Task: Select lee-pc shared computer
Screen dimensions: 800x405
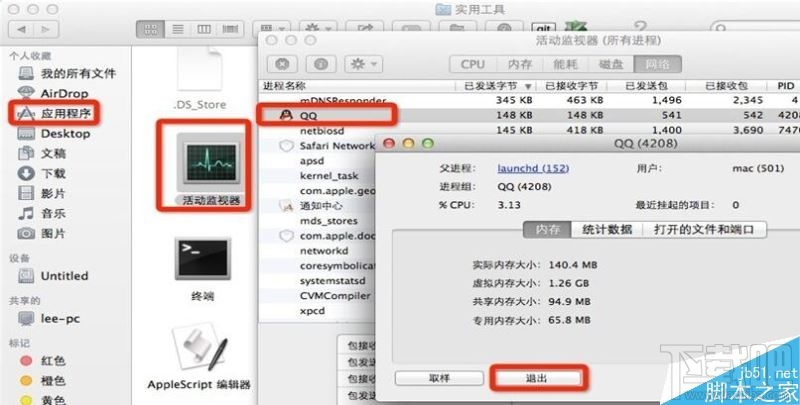Action: point(49,319)
